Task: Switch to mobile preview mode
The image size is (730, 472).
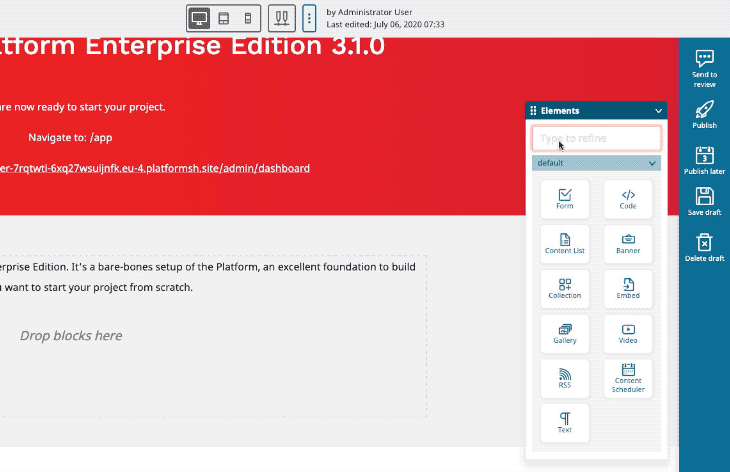Action: point(248,19)
